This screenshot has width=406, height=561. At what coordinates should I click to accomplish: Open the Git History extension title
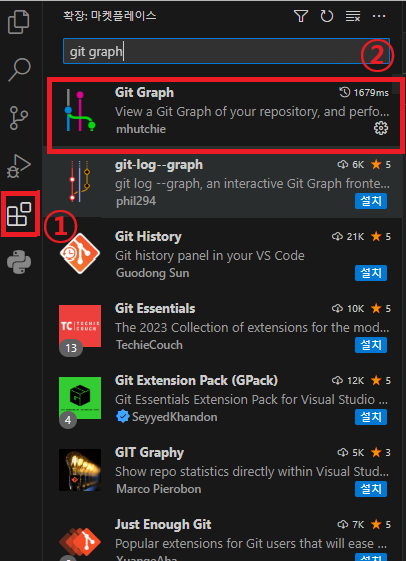point(148,236)
